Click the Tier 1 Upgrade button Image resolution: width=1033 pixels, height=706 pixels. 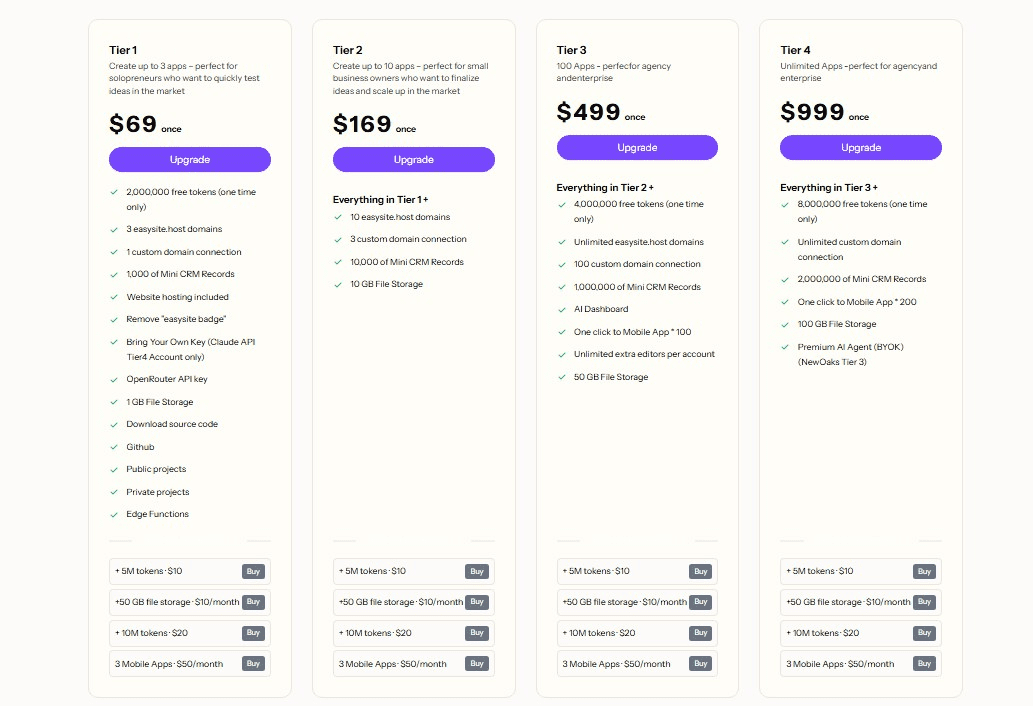tap(189, 159)
